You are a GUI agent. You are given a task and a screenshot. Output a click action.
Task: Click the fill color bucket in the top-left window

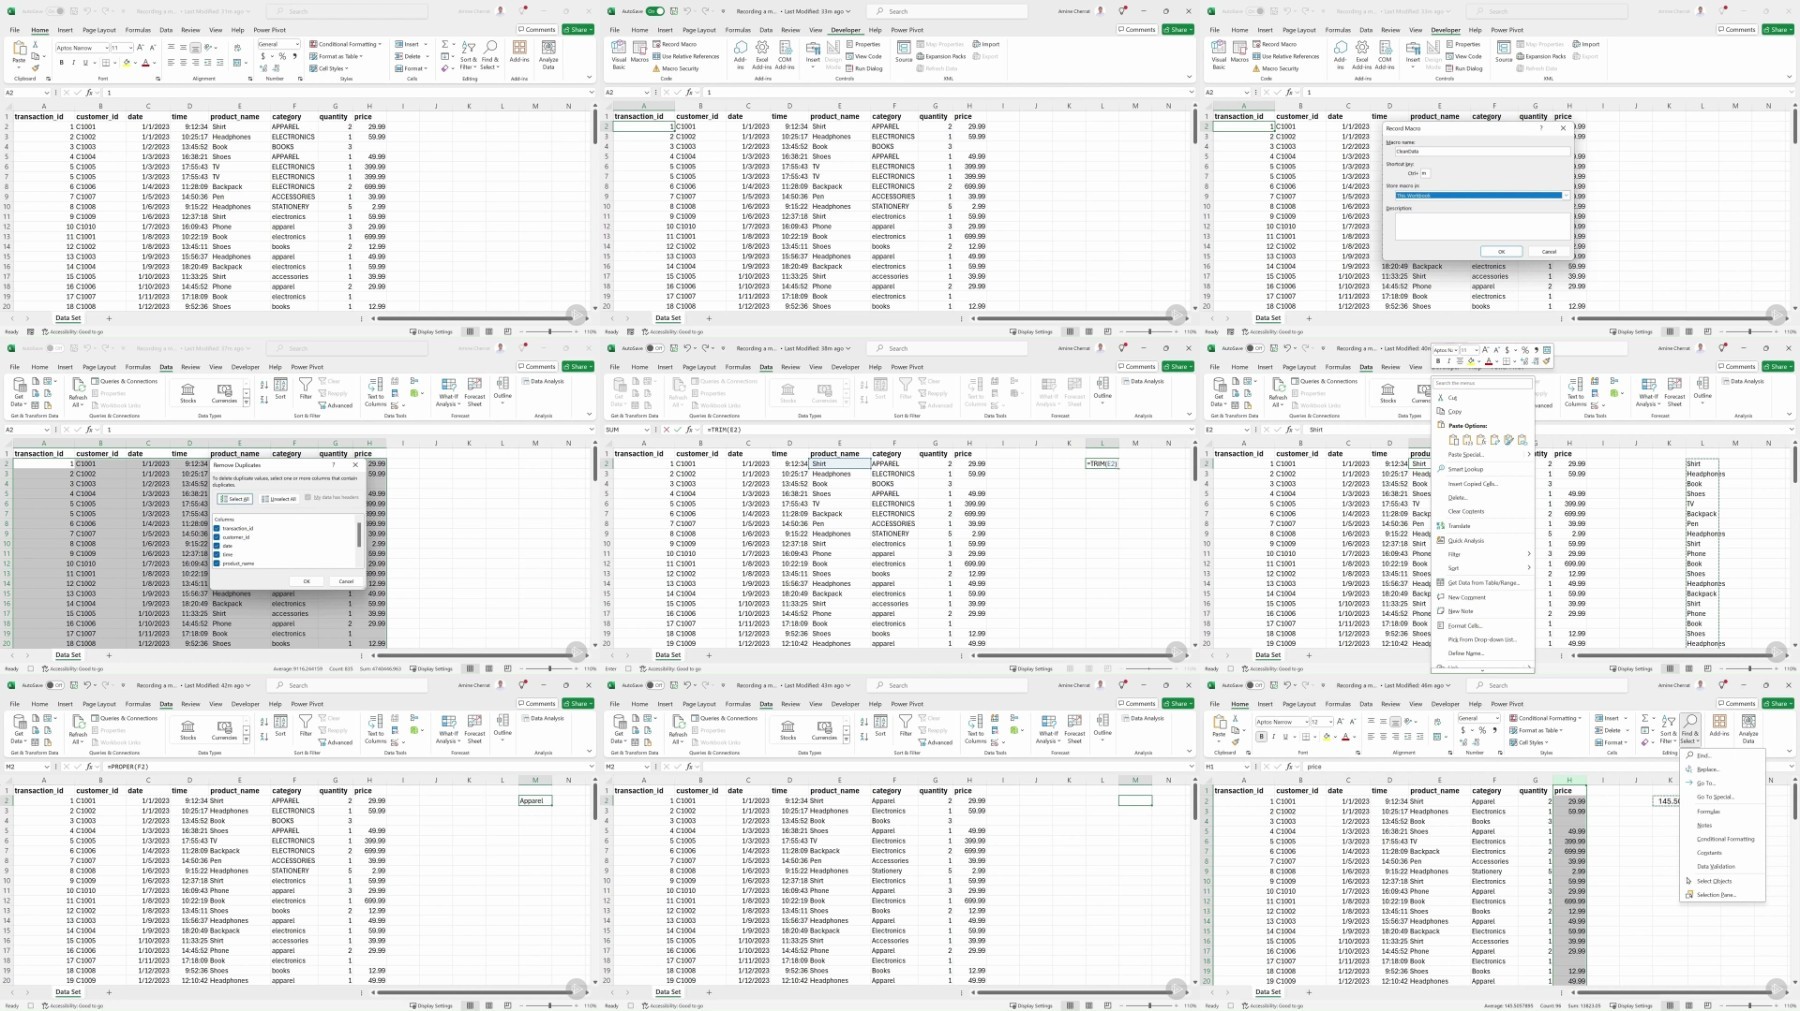pyautogui.click(x=126, y=62)
